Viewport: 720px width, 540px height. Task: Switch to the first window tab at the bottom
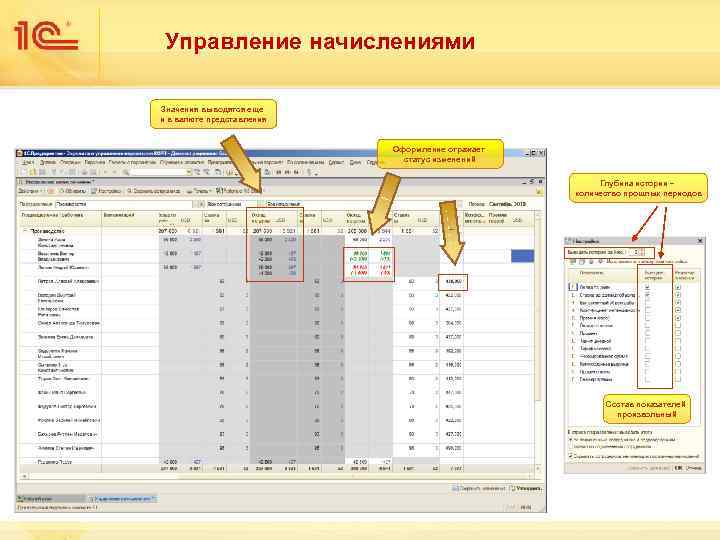pyautogui.click(x=51, y=499)
